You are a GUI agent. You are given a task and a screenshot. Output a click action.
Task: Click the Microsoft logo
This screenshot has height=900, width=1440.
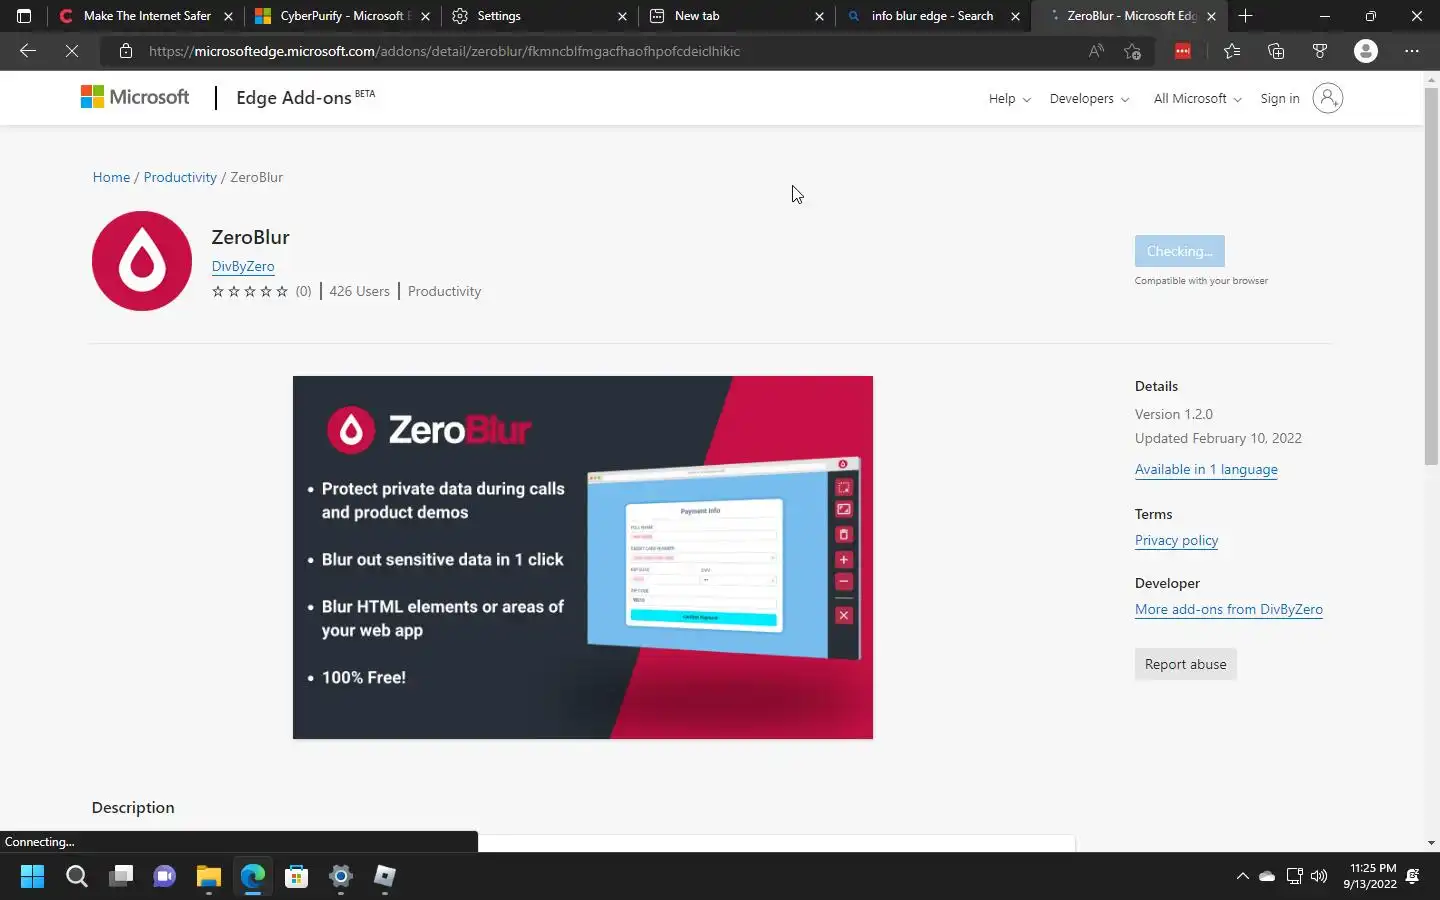135,97
